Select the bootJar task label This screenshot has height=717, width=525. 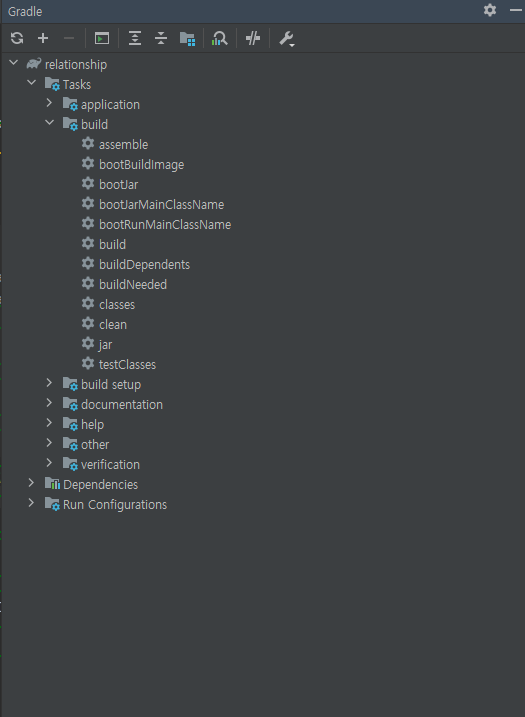118,185
